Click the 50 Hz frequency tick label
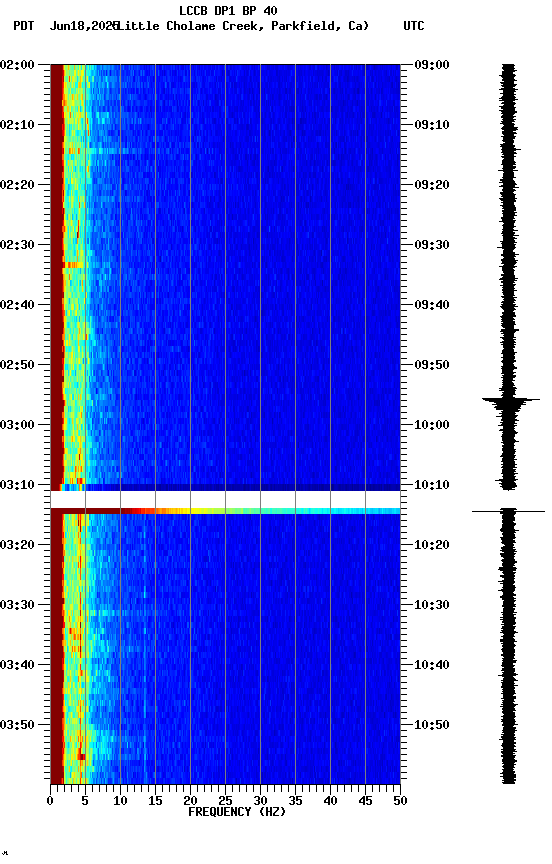The height and width of the screenshot is (864, 552). (400, 801)
